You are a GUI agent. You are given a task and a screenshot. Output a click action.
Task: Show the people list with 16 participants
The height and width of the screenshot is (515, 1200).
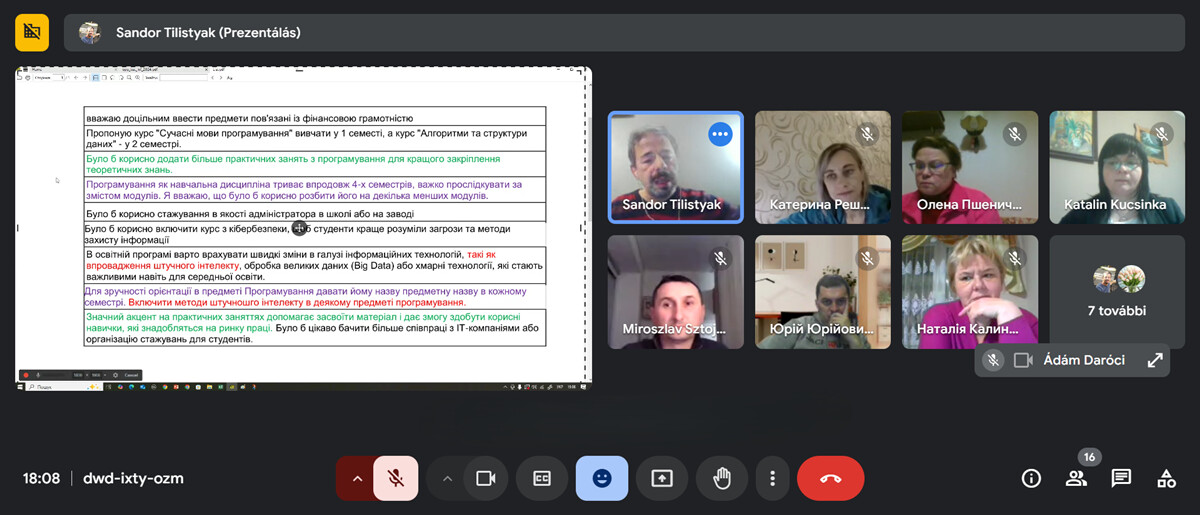click(x=1076, y=478)
